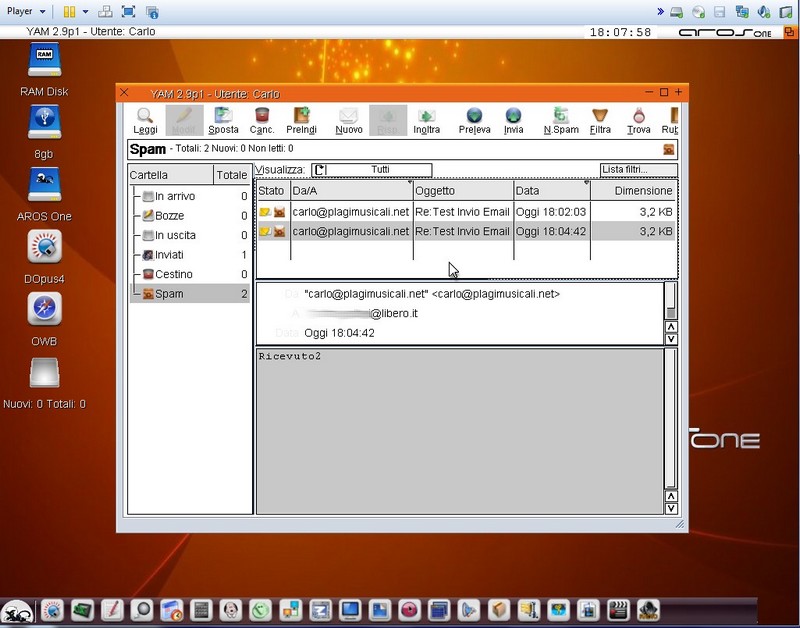Image resolution: width=800 pixels, height=628 pixels.
Task: Forward the message using Inoltra
Action: (x=426, y=120)
